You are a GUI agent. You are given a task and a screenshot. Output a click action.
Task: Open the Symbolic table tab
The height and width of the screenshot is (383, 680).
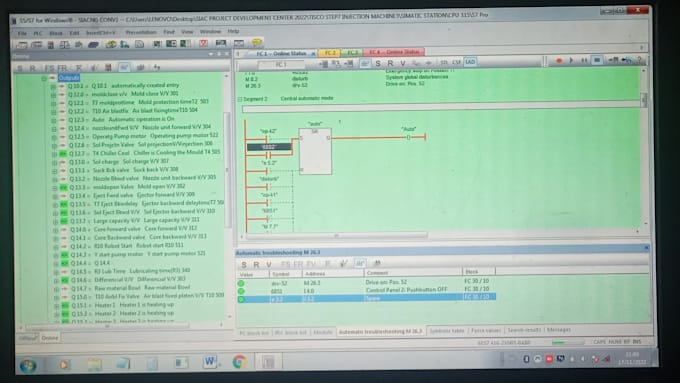pyautogui.click(x=447, y=331)
